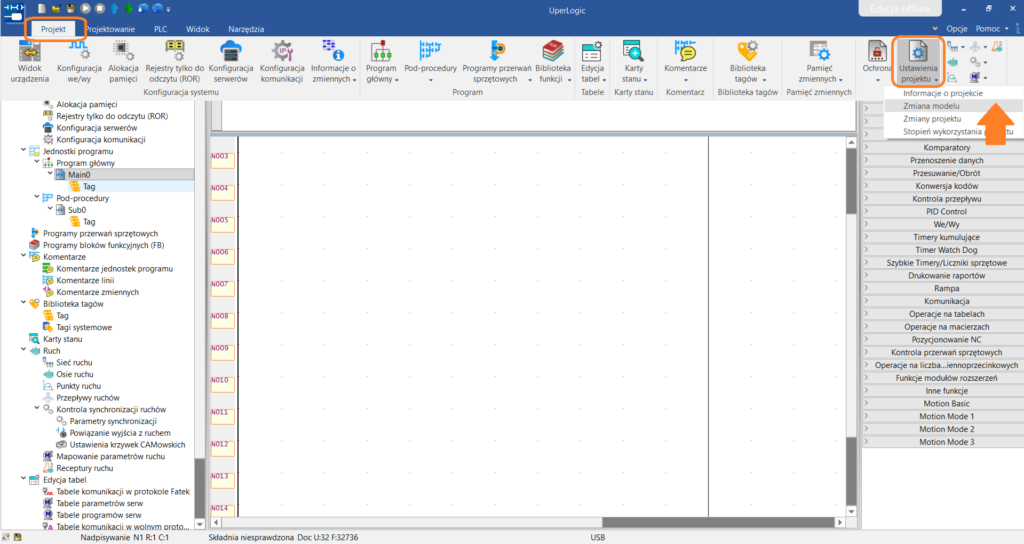
Task: Select Zmiana modelu menu entry
Action: point(931,106)
